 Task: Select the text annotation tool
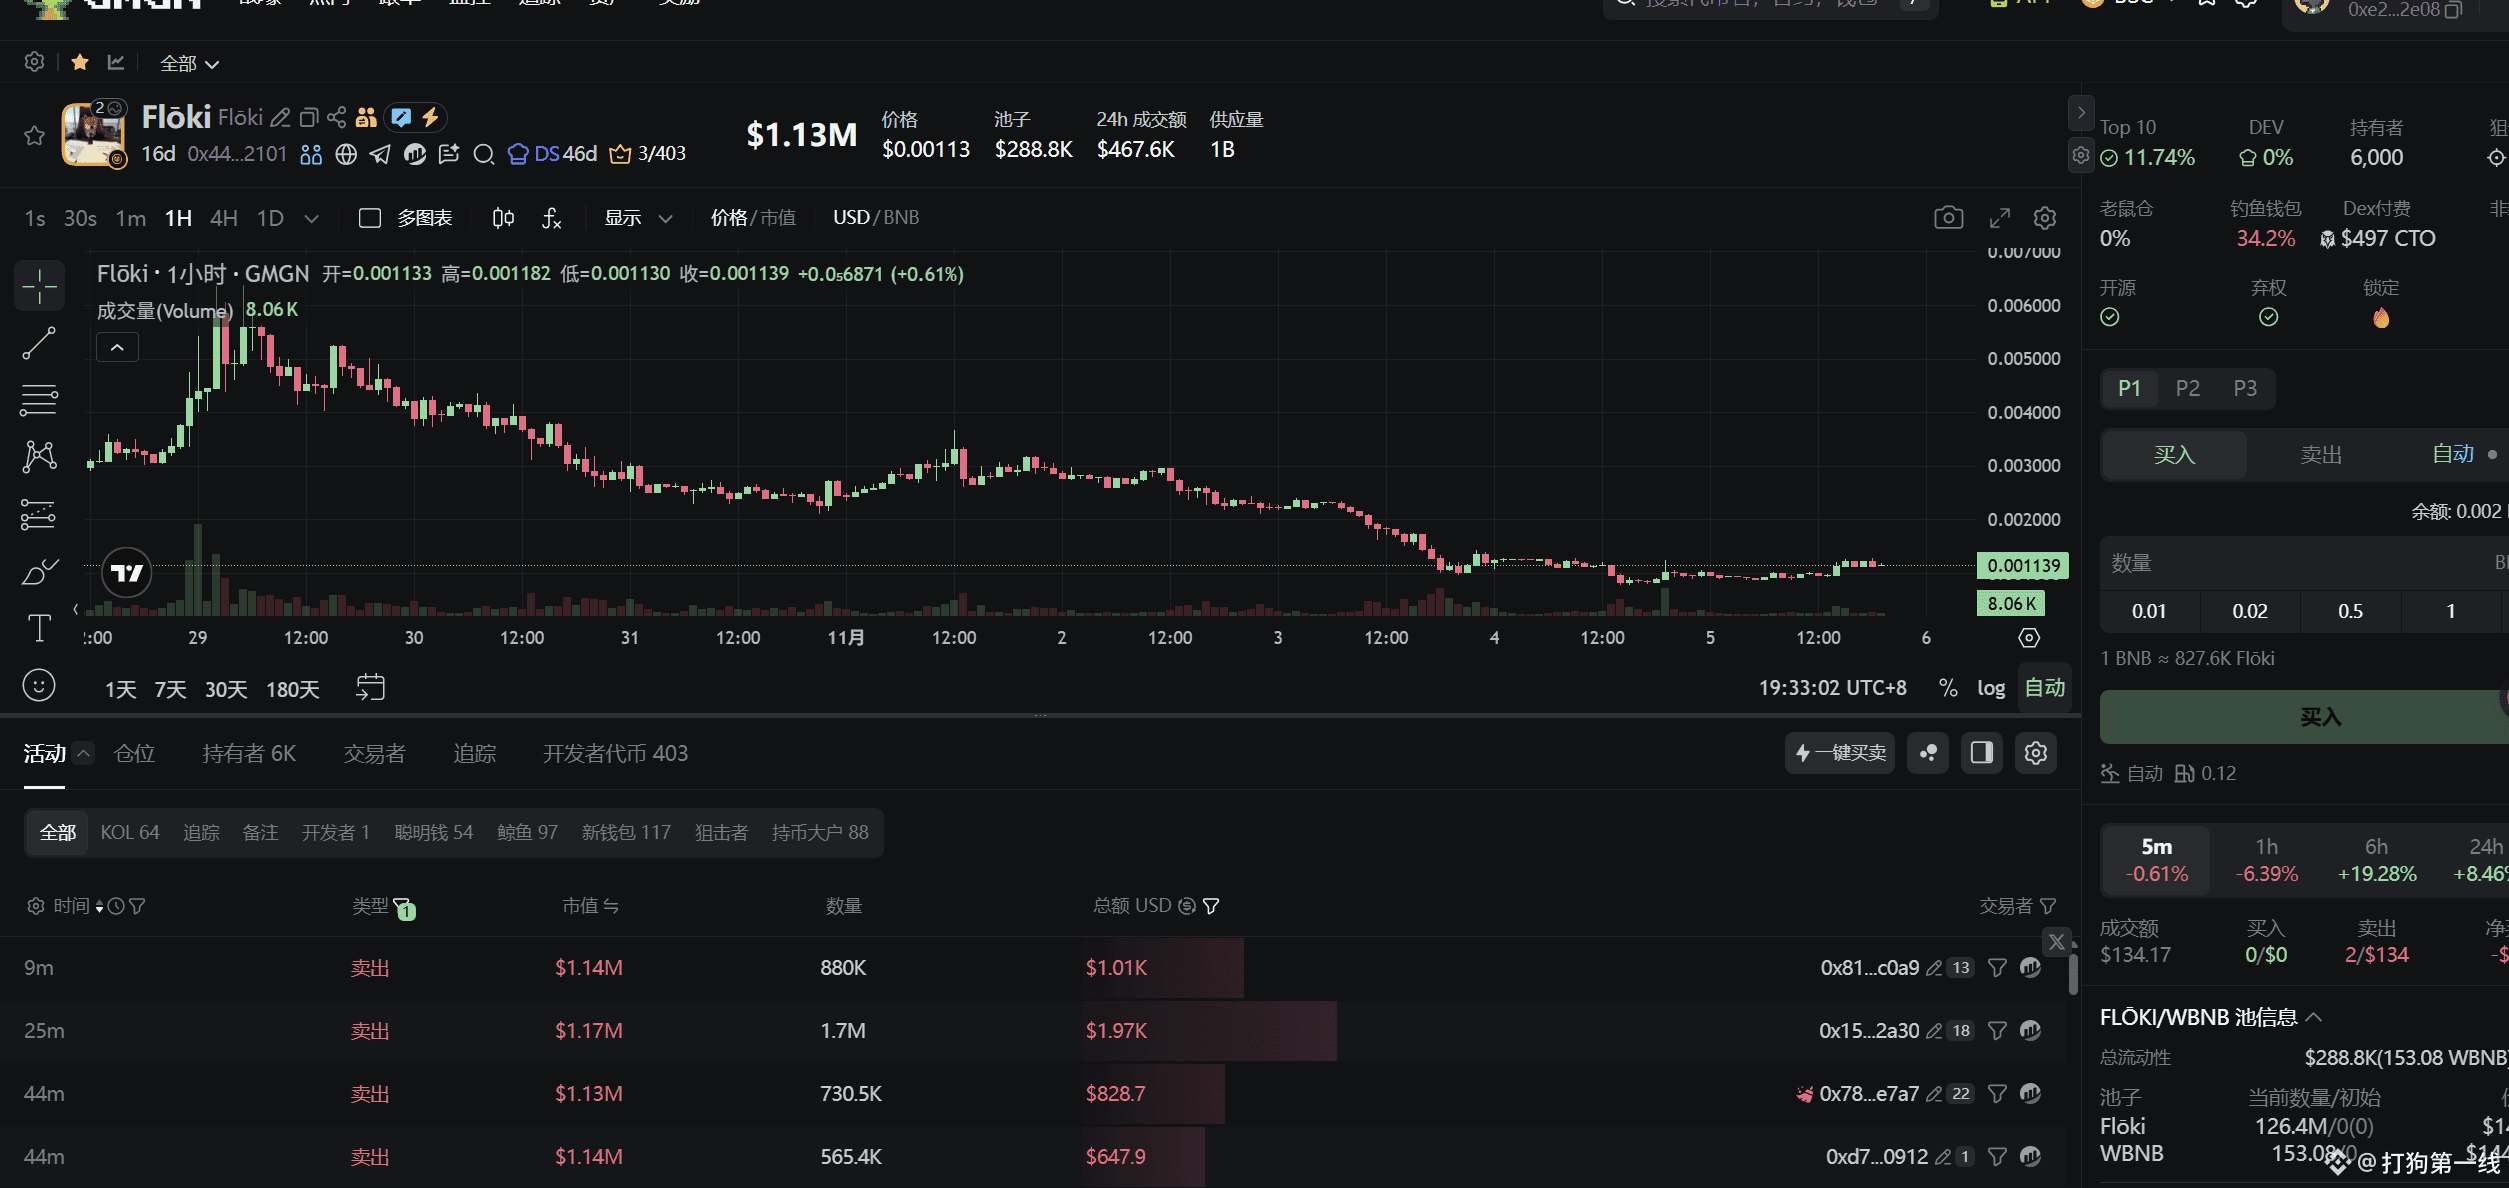point(39,628)
